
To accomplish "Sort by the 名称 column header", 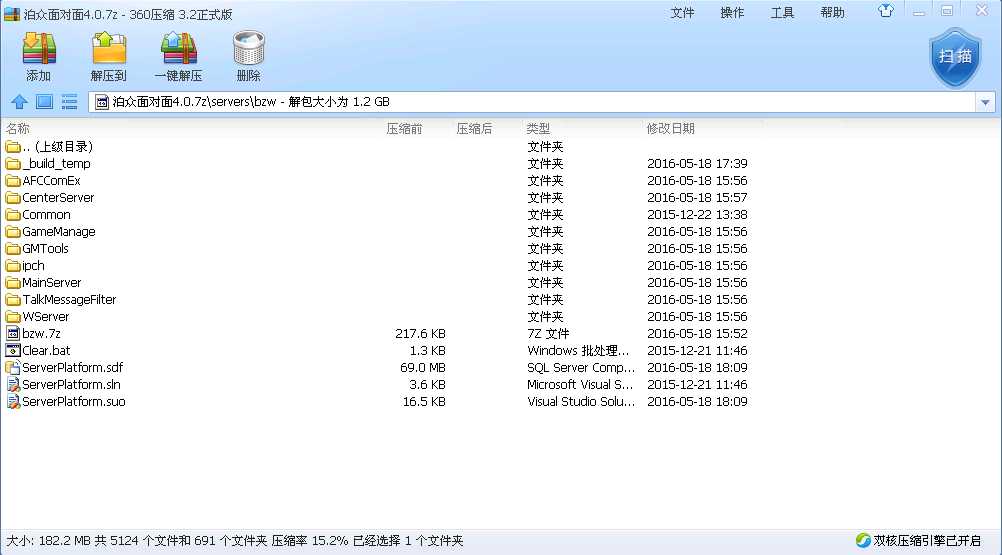I will (x=18, y=128).
